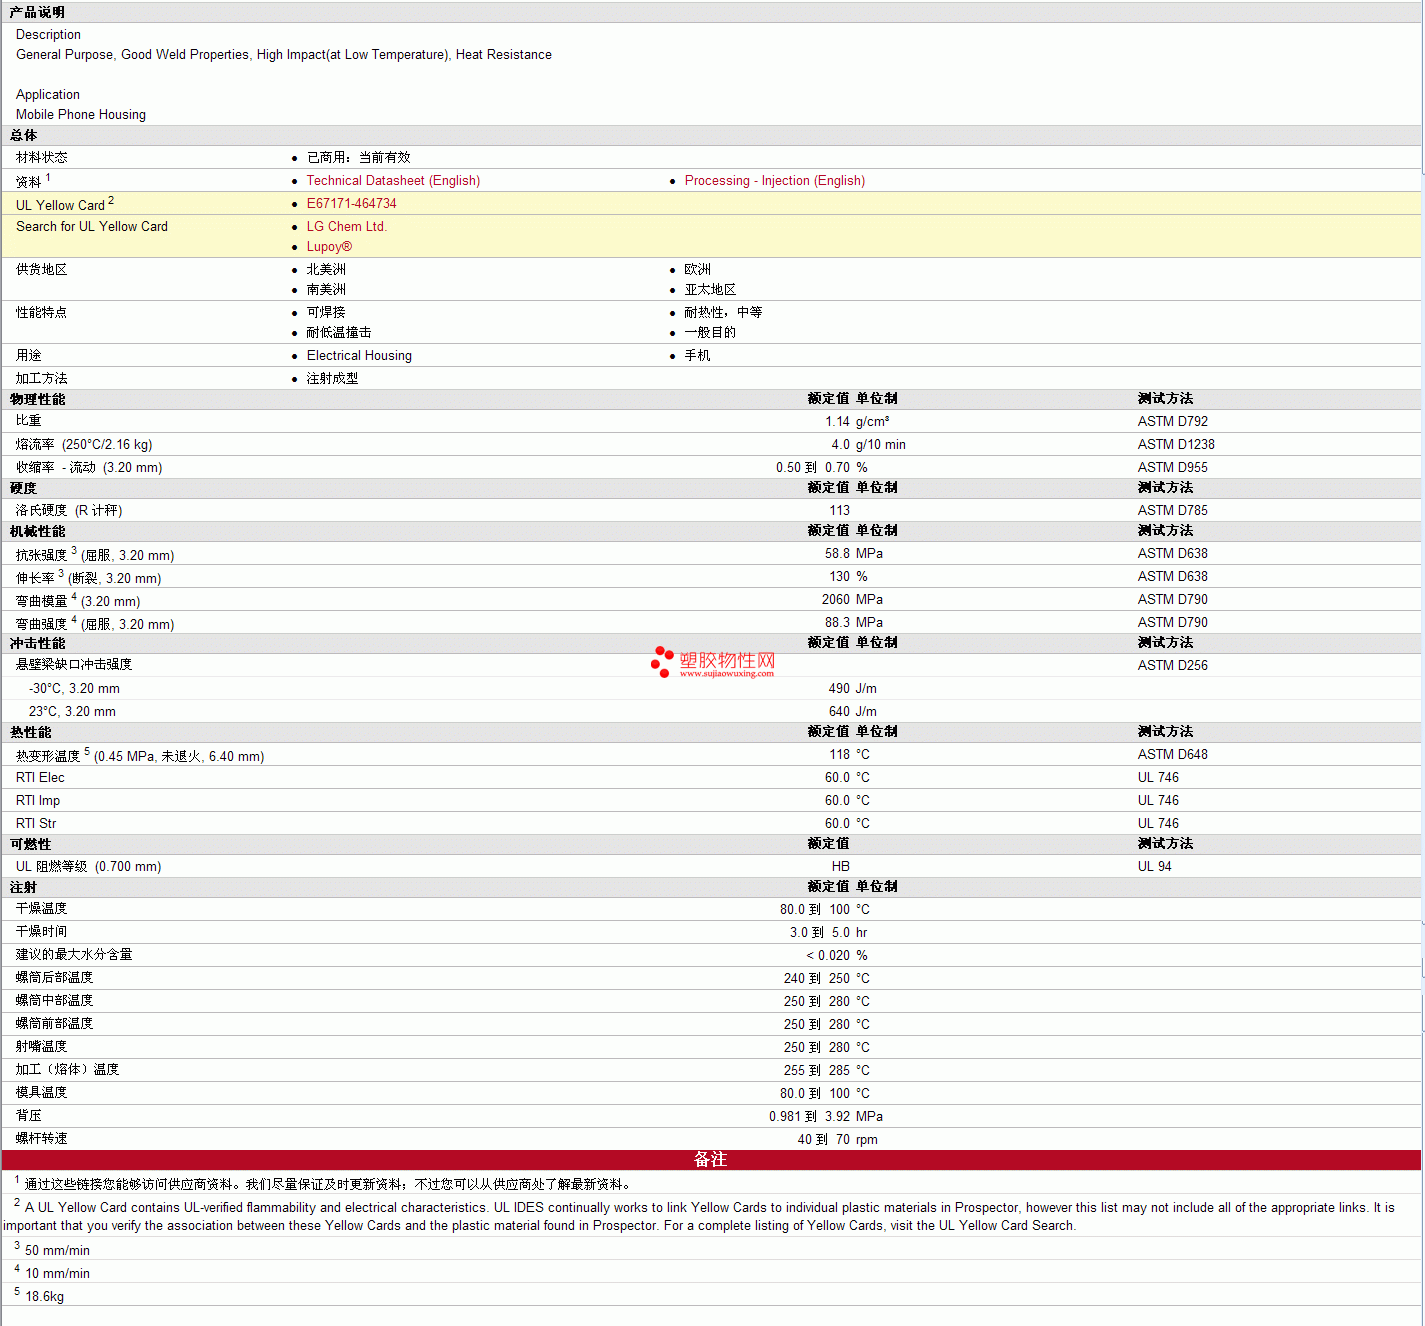Select 冲击性能 section header

38,644
